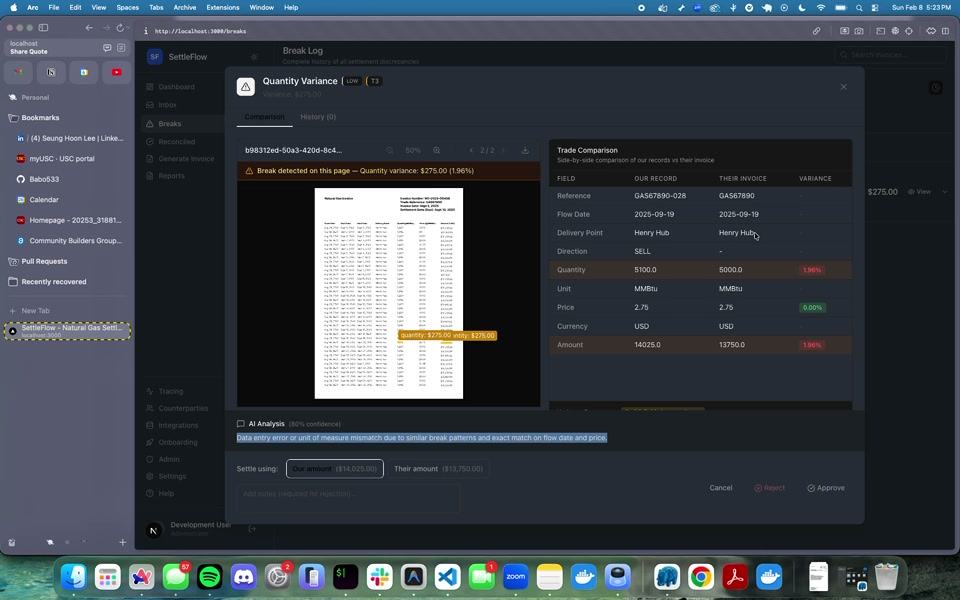Approve the quantity variance break
960x600 pixels.
pos(826,488)
